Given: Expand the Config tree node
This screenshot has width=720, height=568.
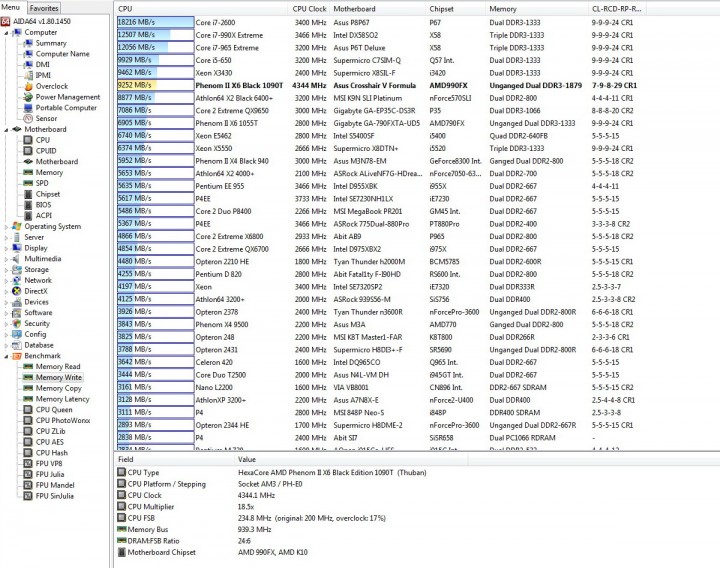Looking at the screenshot, I should point(6,334).
